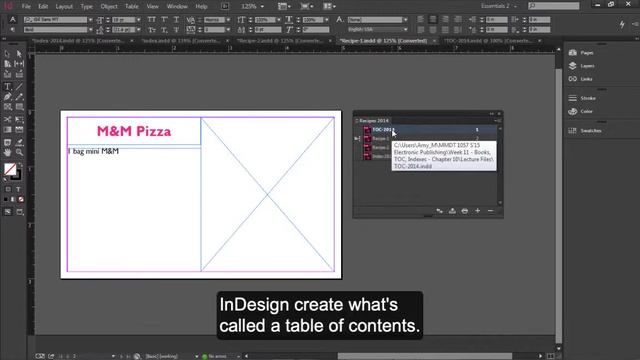Image resolution: width=640 pixels, height=360 pixels.
Task: Select the Pencil tool
Action: click(x=19, y=97)
